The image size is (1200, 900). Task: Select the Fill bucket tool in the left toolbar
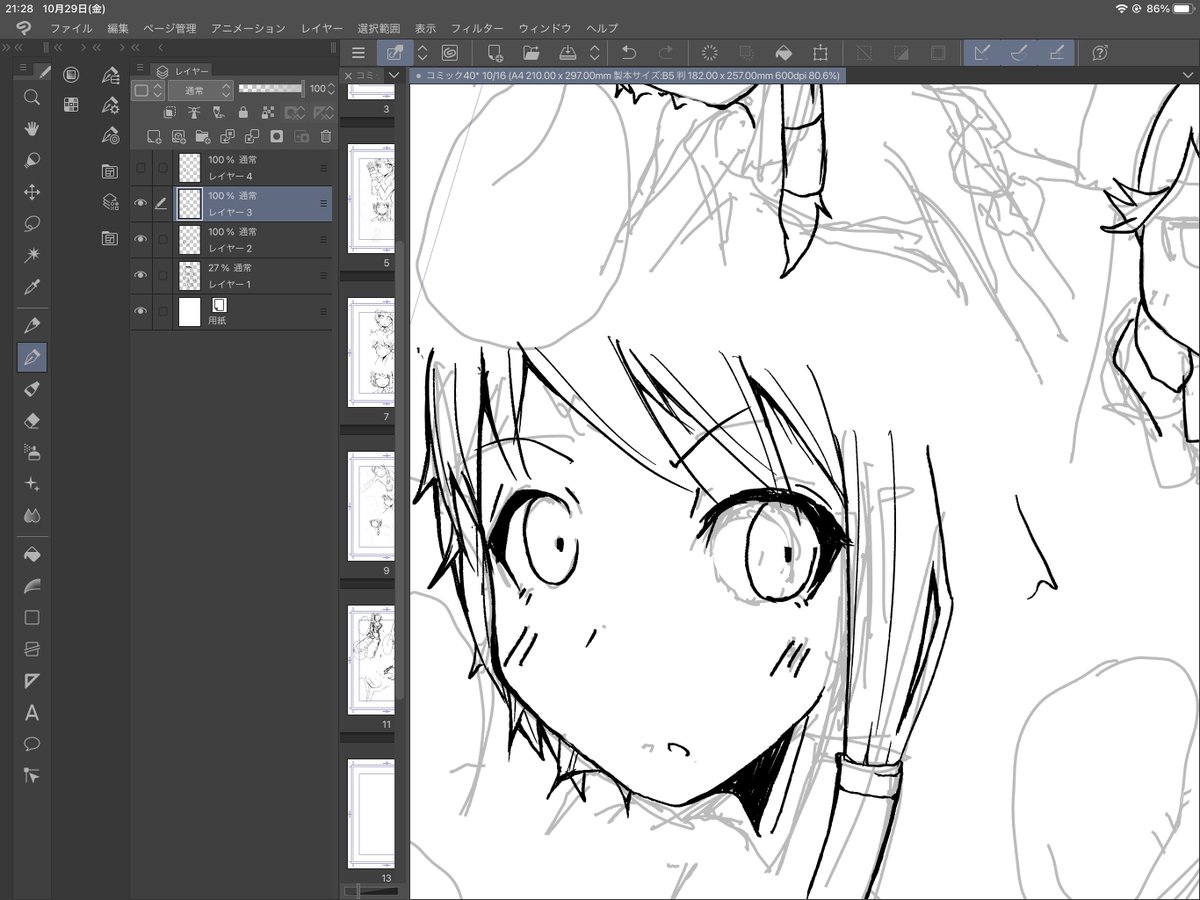[x=32, y=554]
